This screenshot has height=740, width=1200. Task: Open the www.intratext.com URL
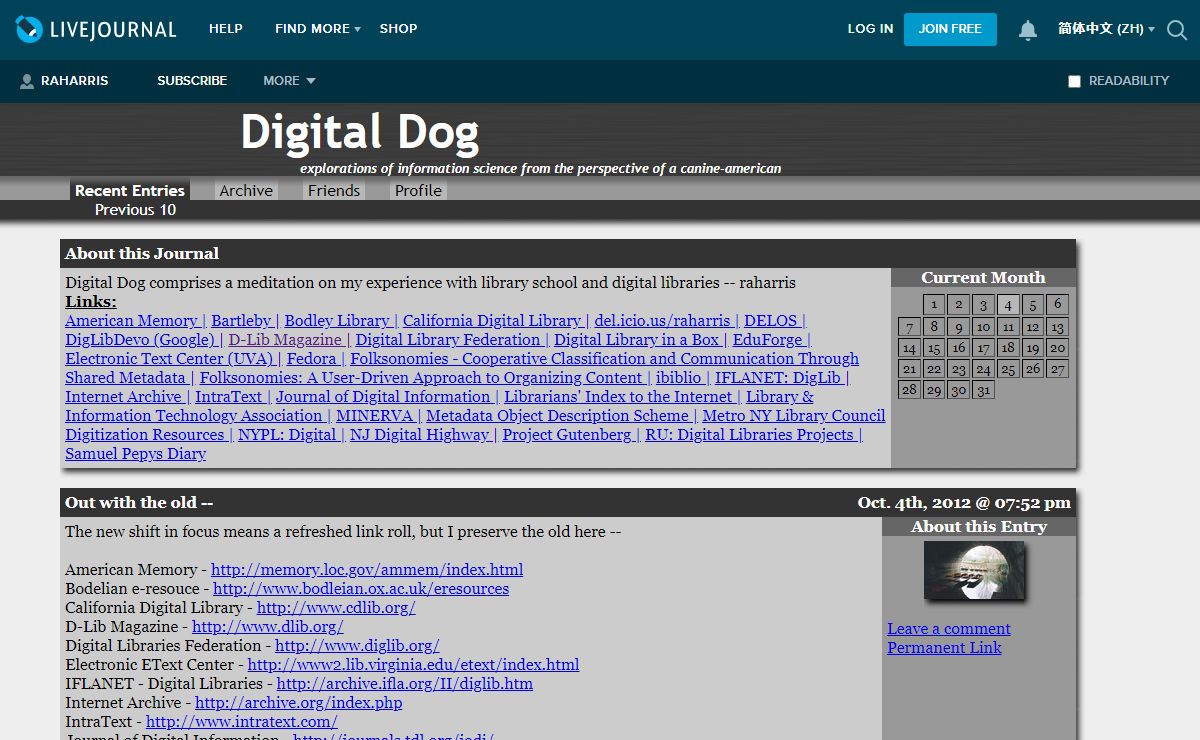click(x=242, y=722)
